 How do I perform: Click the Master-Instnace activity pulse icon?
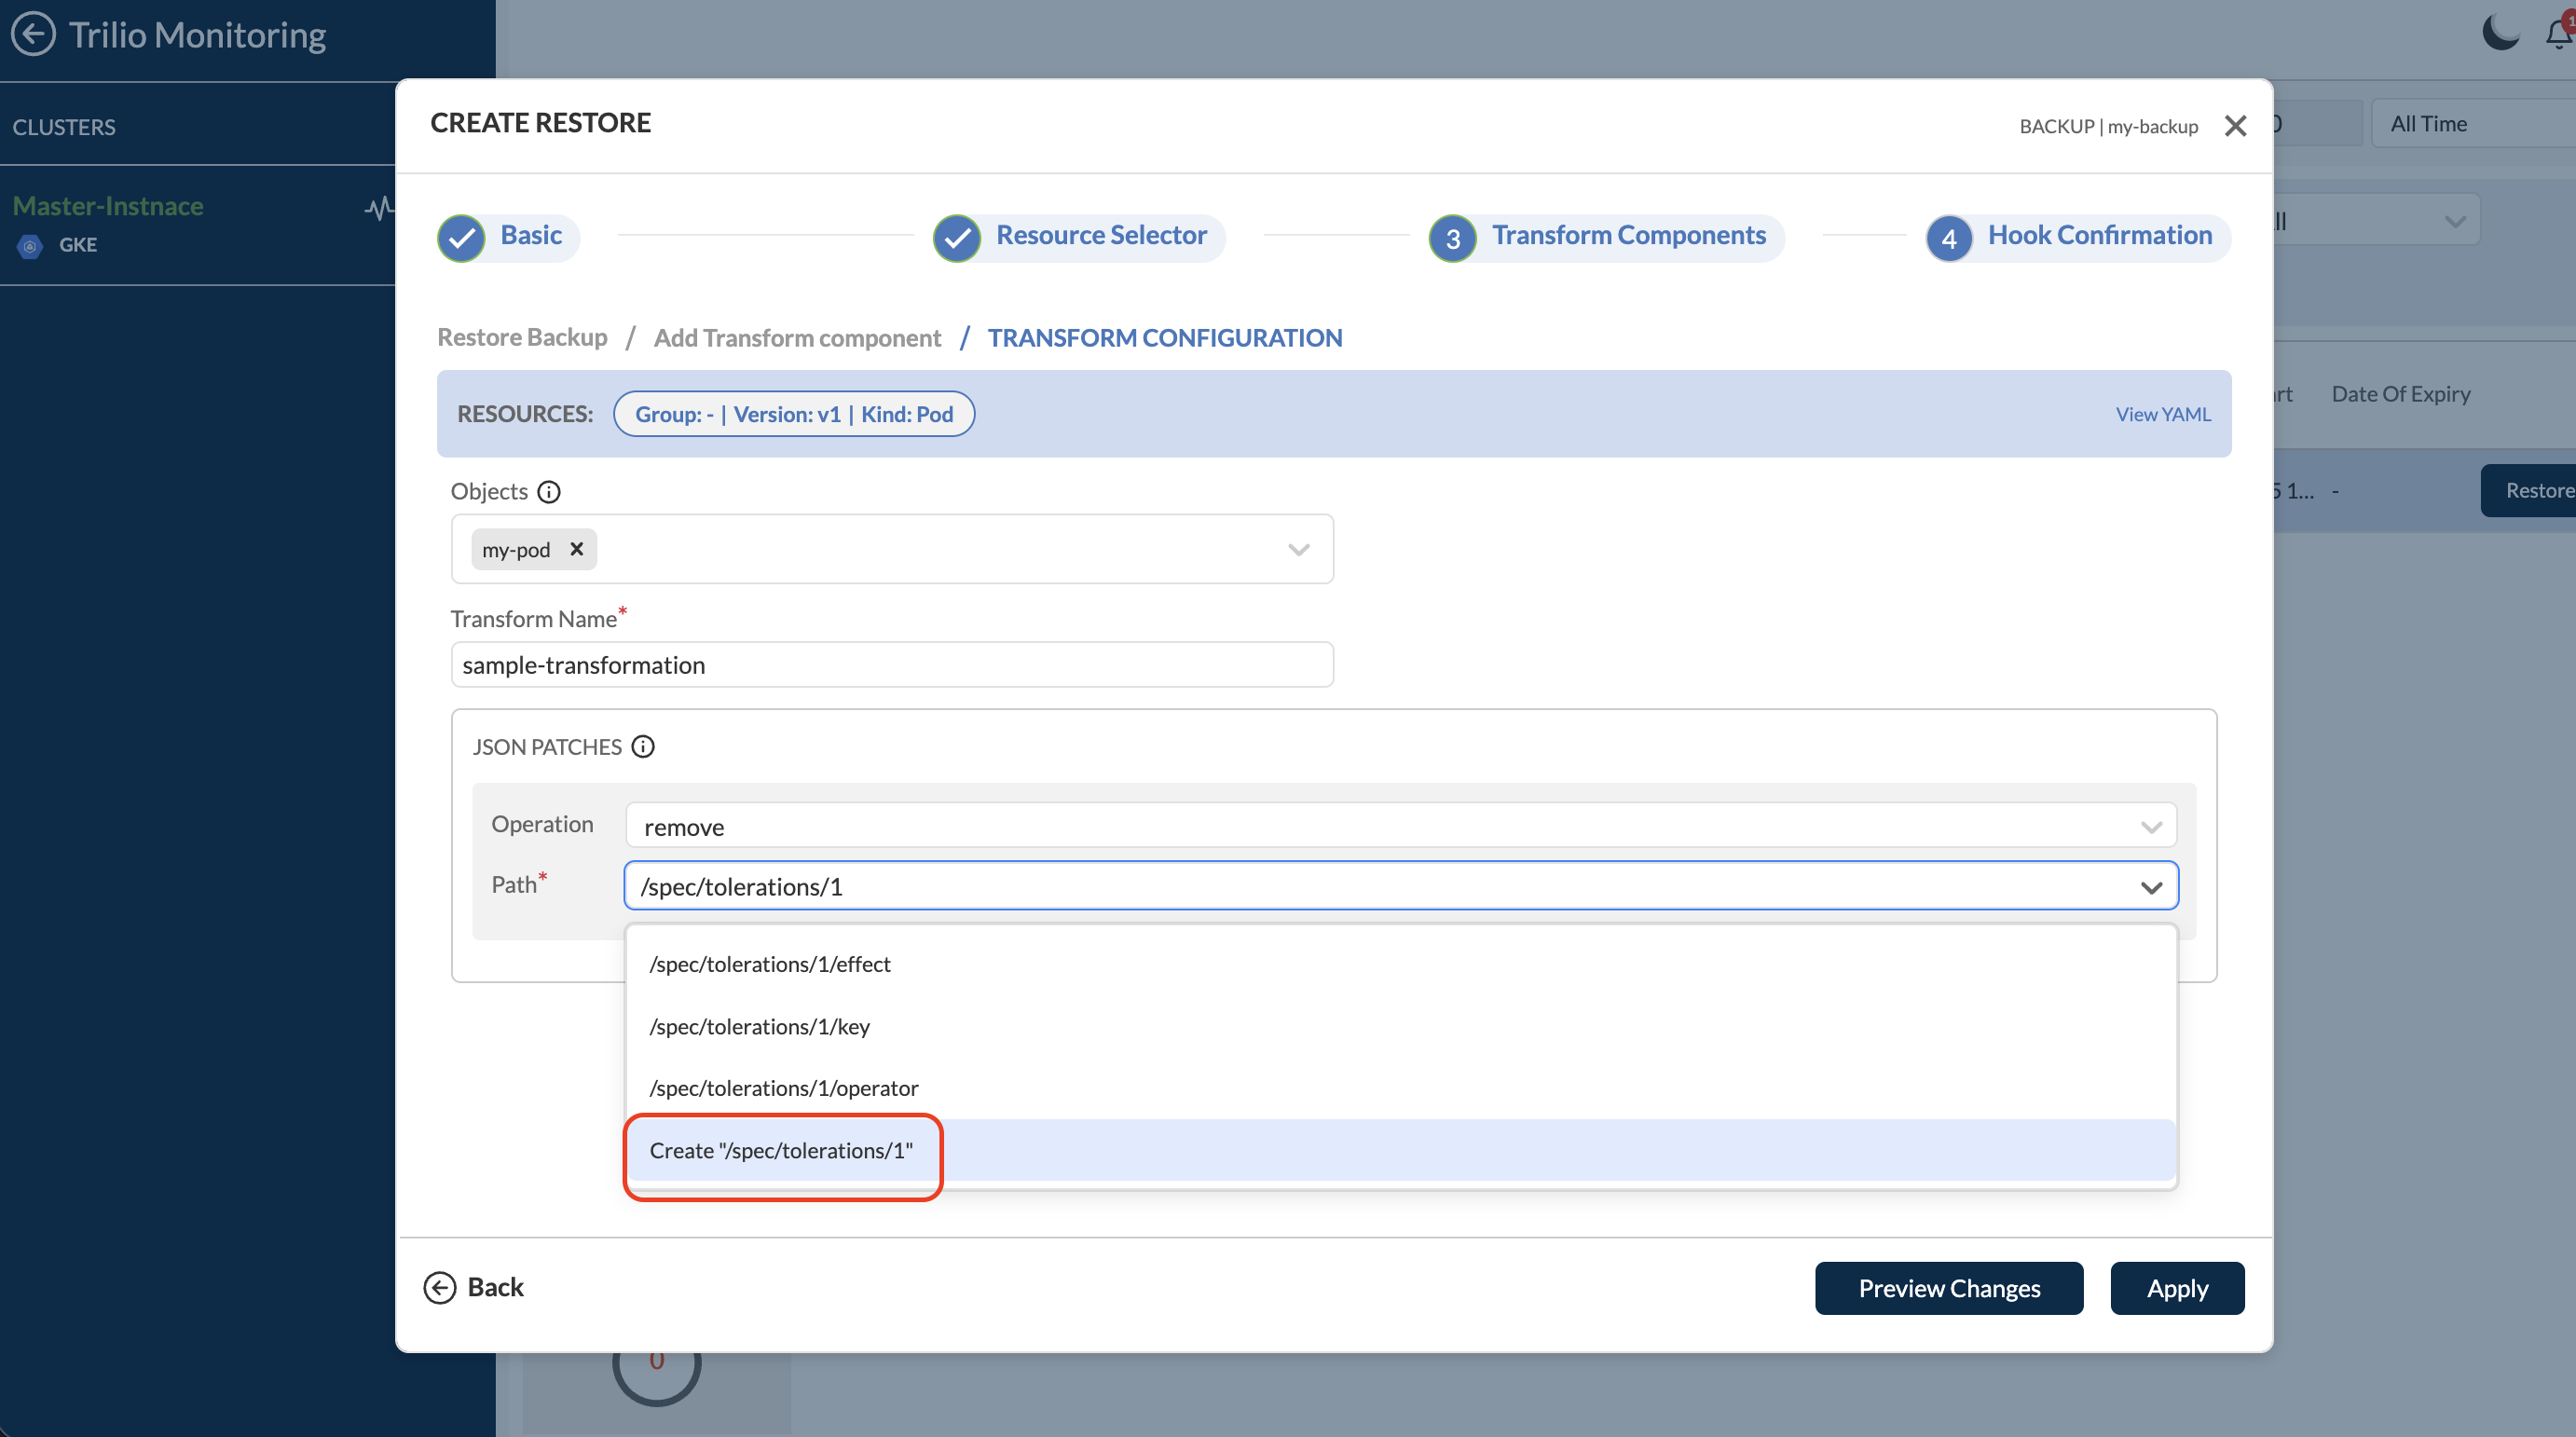[378, 208]
